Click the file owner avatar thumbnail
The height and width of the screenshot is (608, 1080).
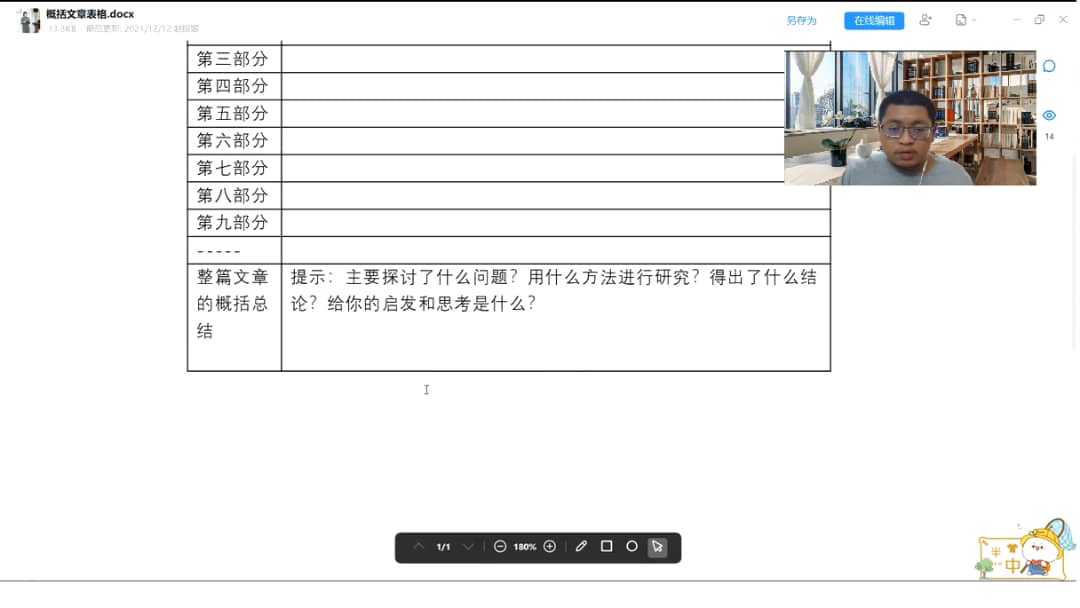pyautogui.click(x=30, y=20)
